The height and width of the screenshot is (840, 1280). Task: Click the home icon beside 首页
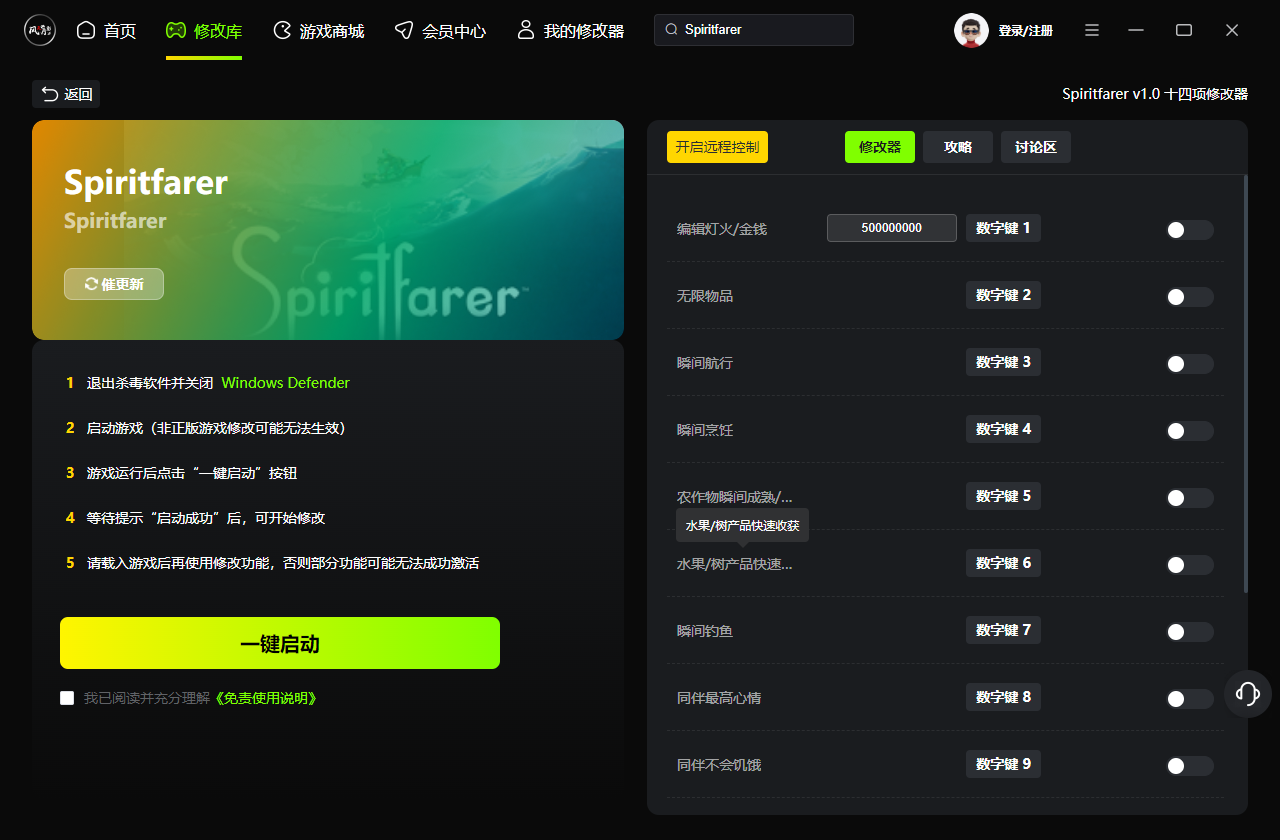[x=86, y=30]
